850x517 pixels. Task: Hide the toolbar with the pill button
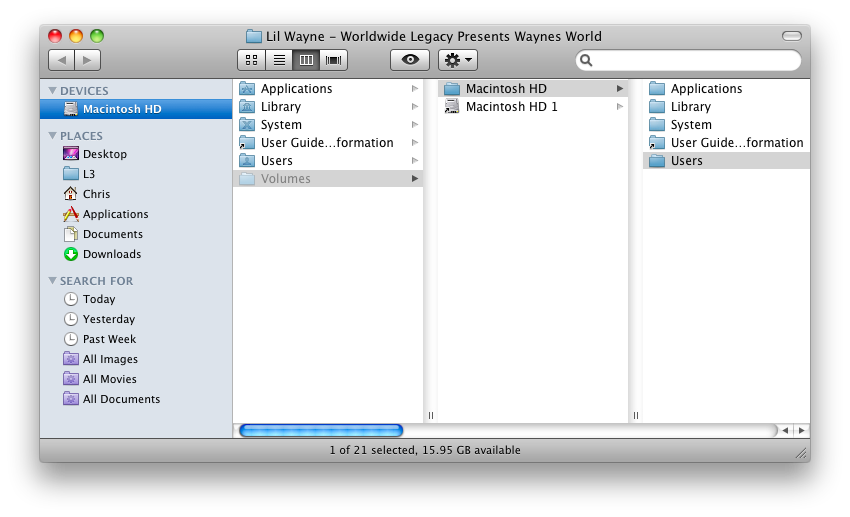791,36
